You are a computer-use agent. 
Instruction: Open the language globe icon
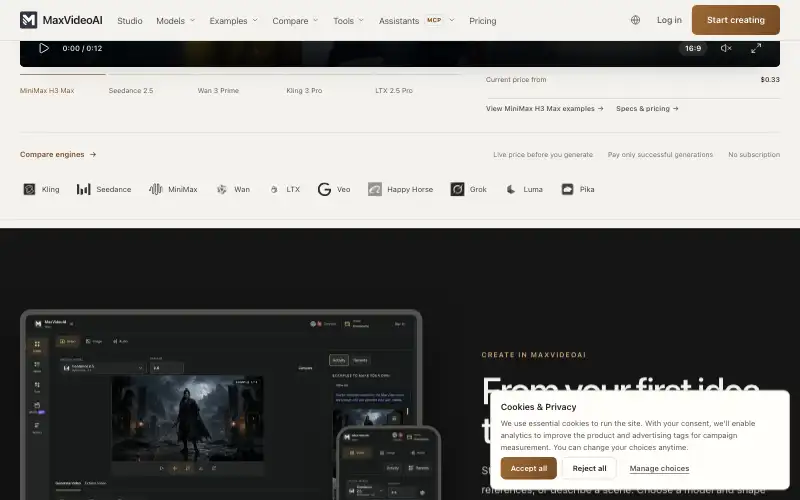[x=635, y=20]
